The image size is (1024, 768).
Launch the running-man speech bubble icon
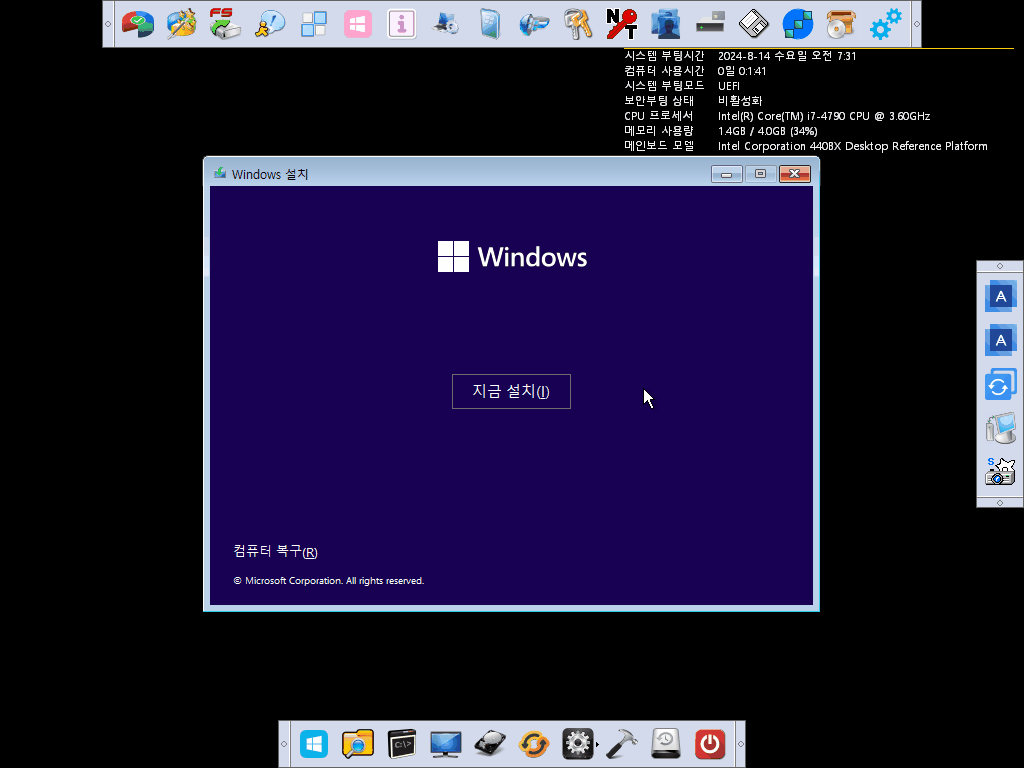tap(270, 24)
